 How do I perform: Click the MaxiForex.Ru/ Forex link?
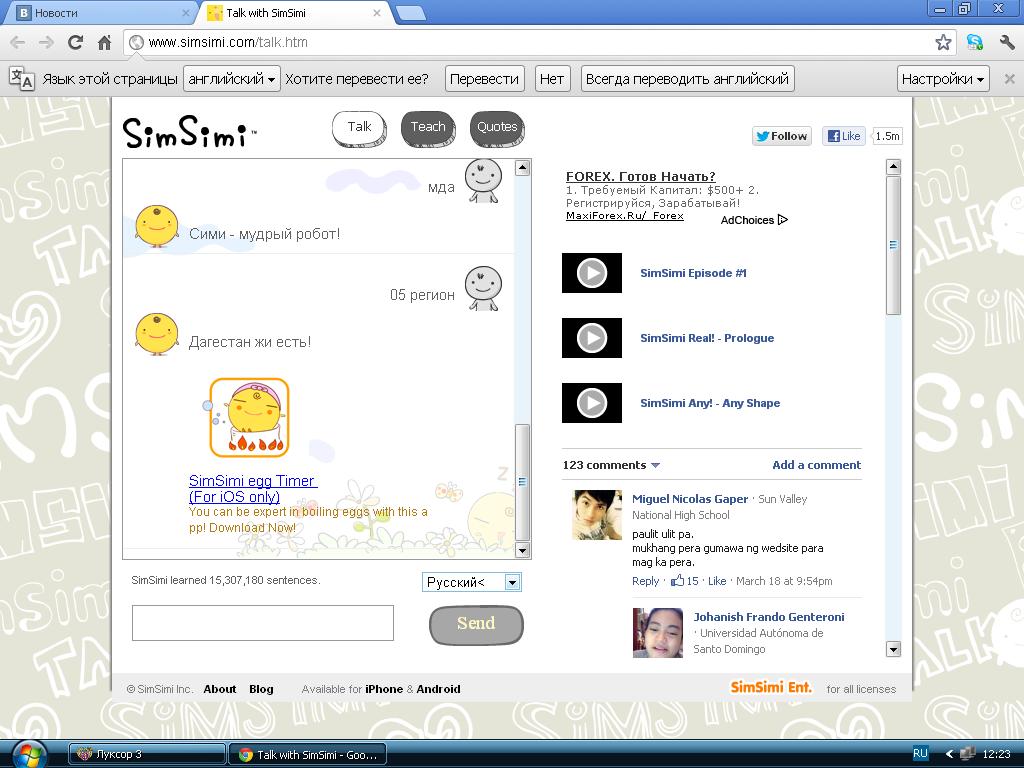click(x=624, y=216)
